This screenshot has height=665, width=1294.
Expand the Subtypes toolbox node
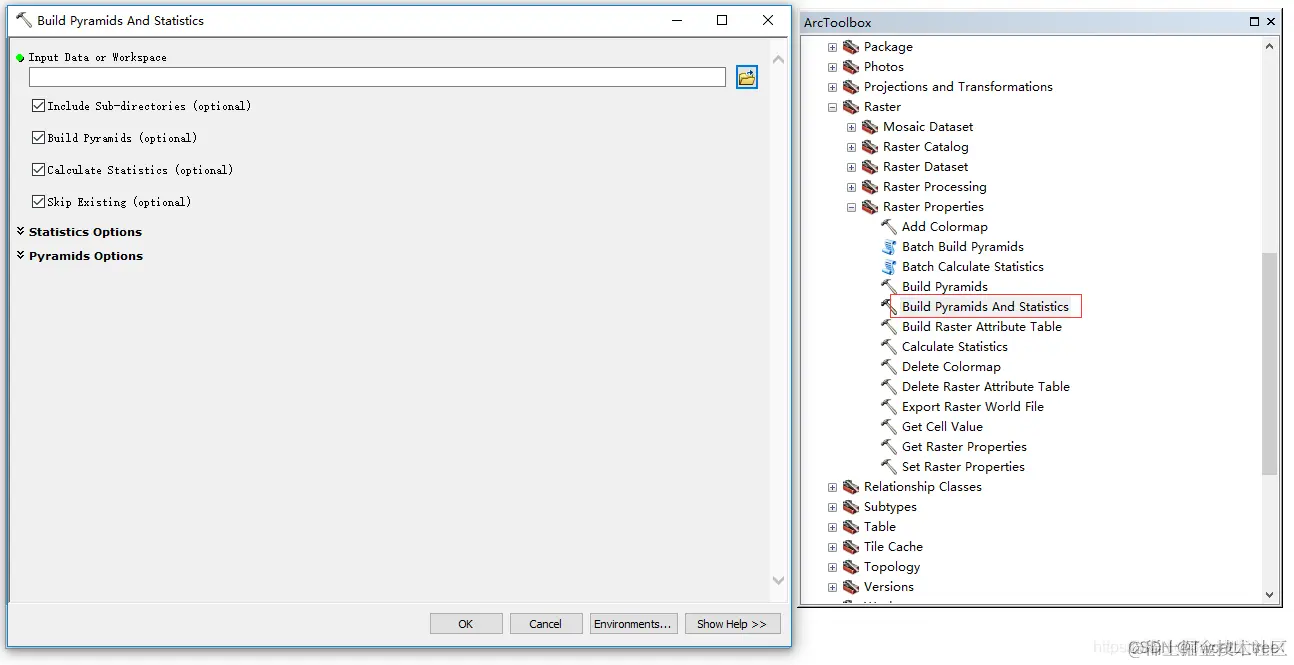(832, 507)
